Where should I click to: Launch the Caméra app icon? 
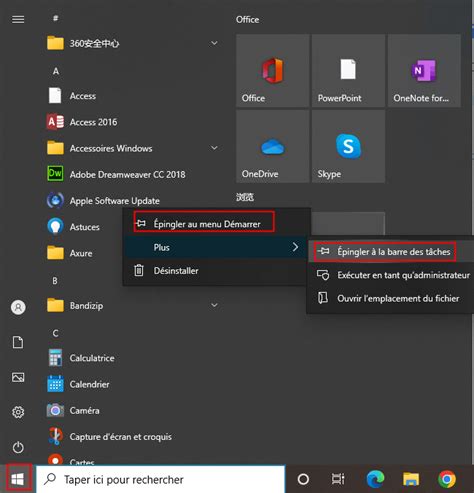tap(55, 410)
